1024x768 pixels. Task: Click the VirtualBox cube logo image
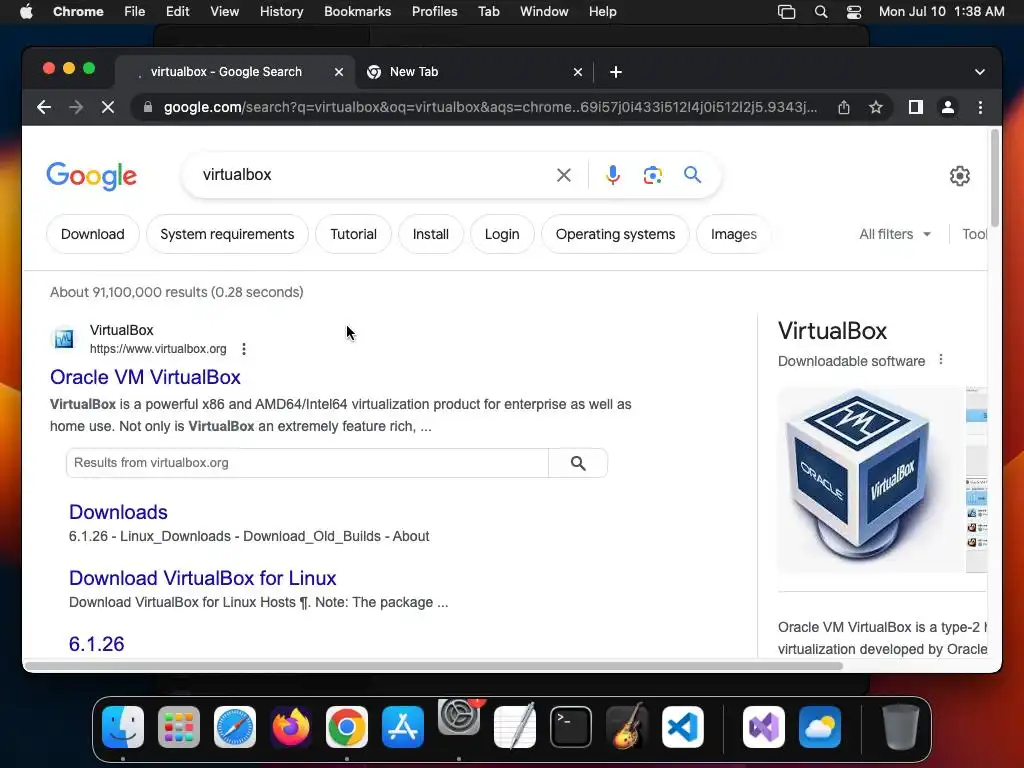(869, 479)
